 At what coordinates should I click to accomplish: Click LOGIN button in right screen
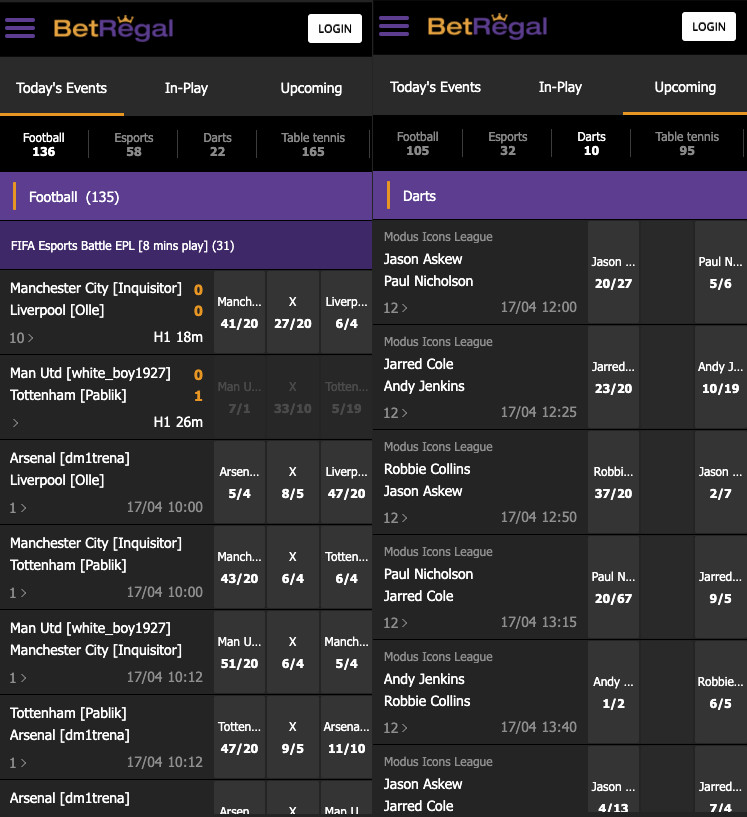click(x=709, y=27)
